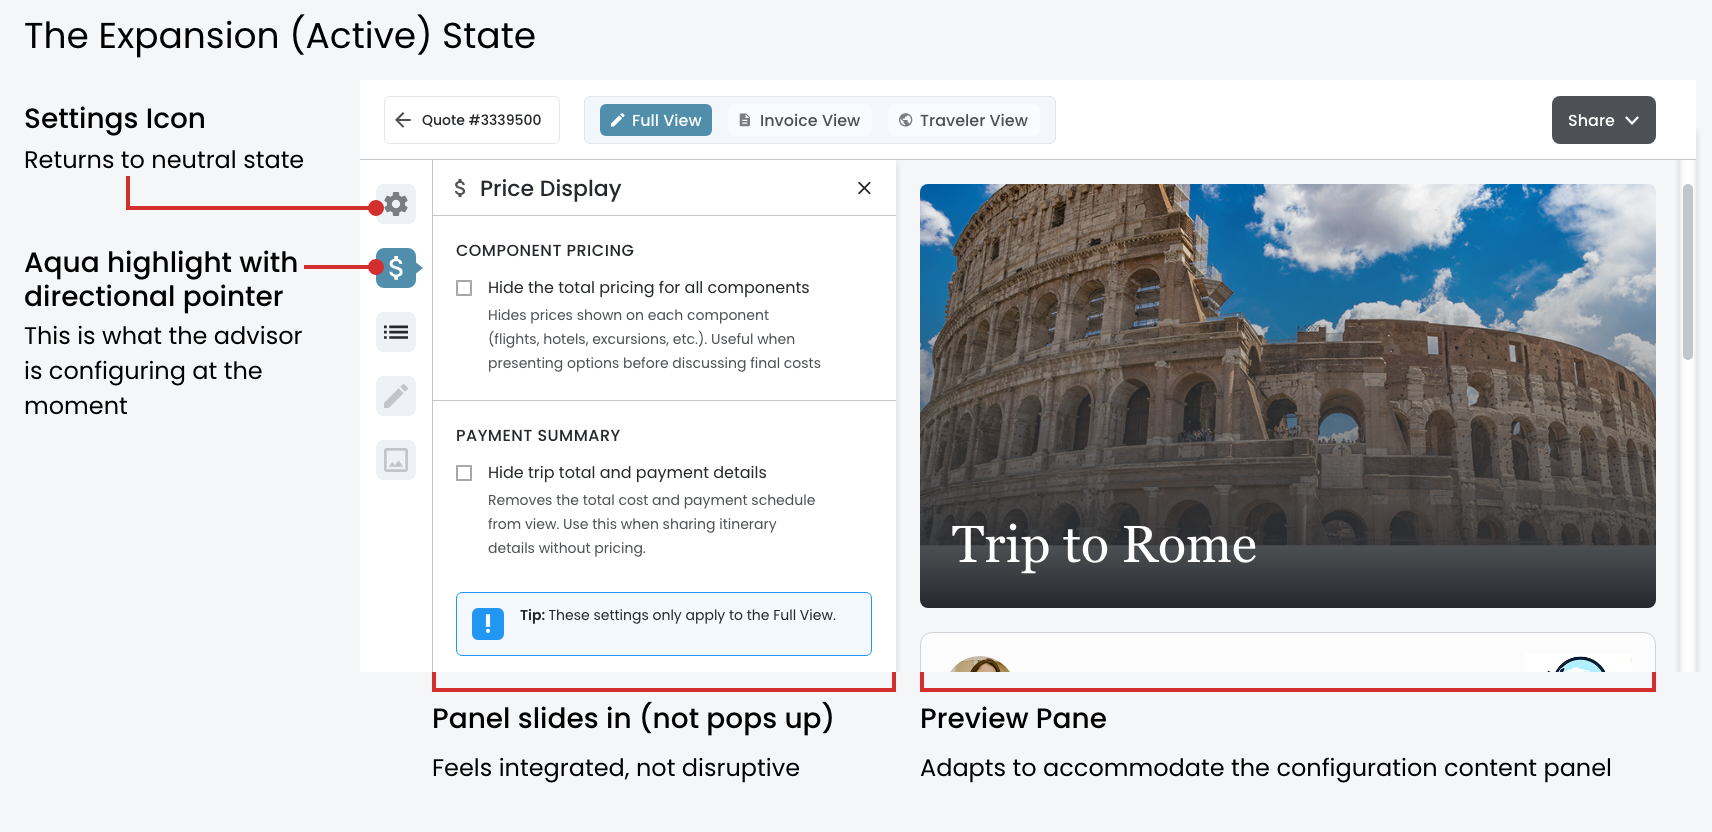Check Hide the total pricing for all components

(464, 288)
